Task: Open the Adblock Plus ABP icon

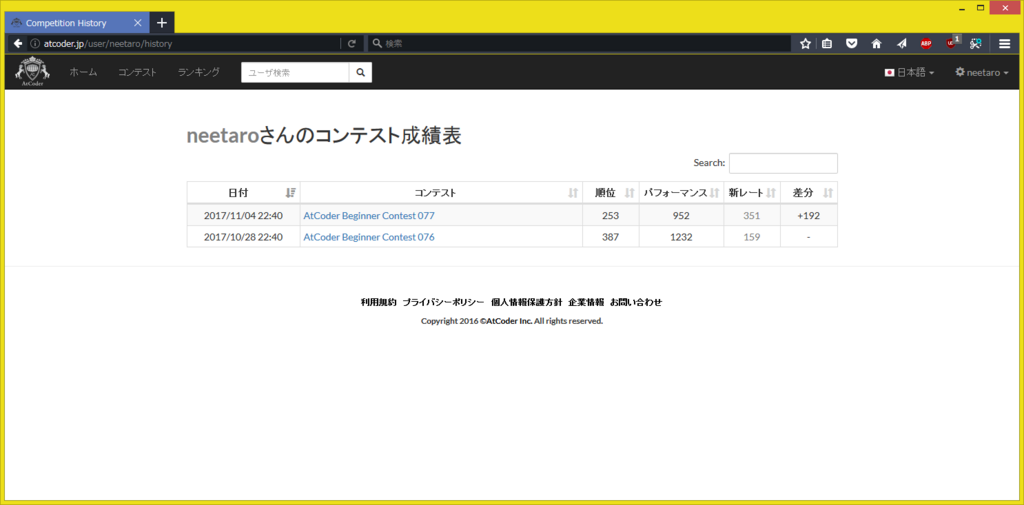Action: 925,44
